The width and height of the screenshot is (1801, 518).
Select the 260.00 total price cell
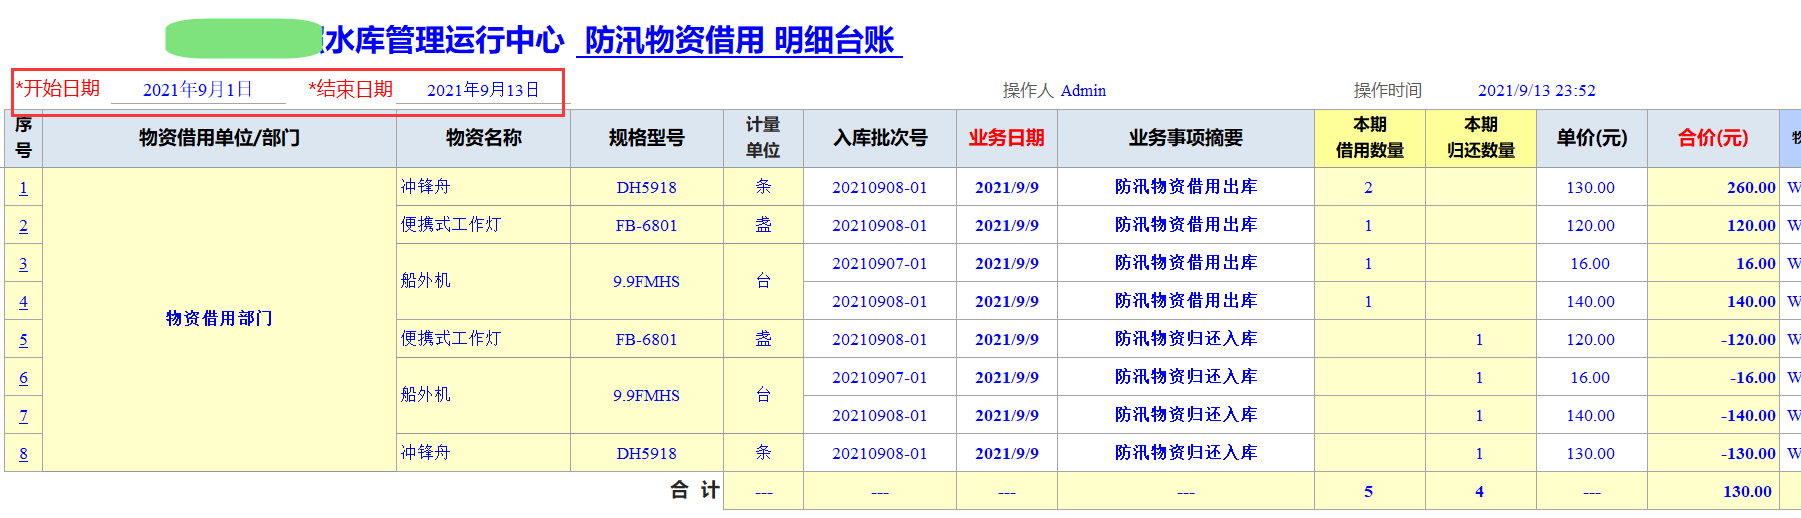pos(1750,188)
